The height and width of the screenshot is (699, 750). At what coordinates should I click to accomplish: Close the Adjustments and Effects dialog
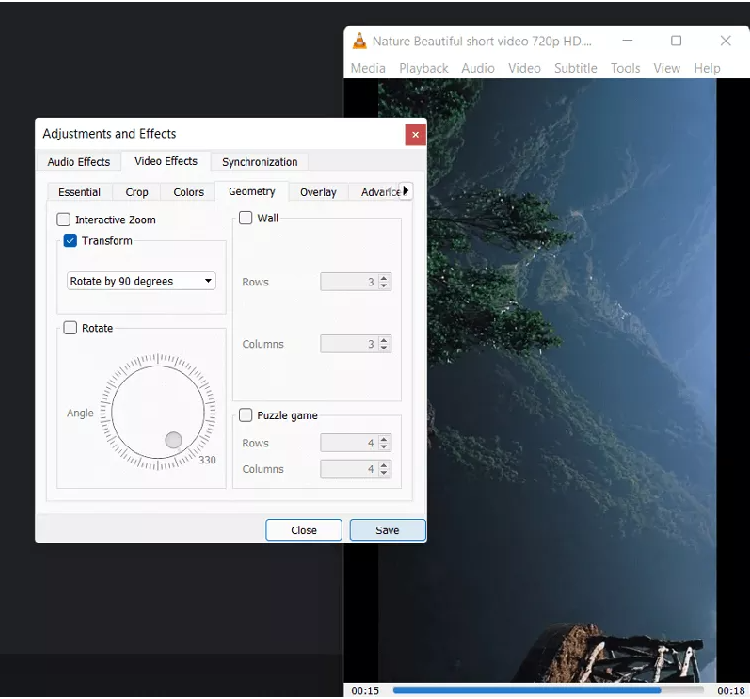[415, 134]
